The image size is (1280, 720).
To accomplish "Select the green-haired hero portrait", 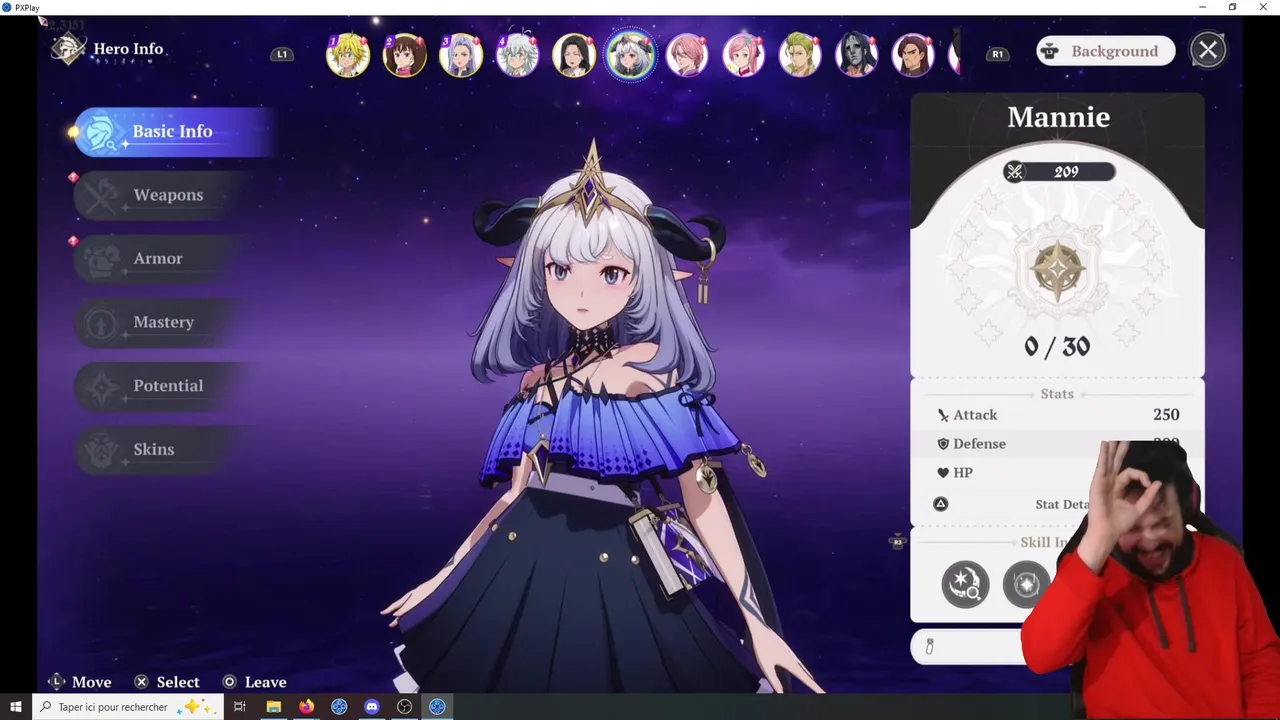I will point(800,55).
